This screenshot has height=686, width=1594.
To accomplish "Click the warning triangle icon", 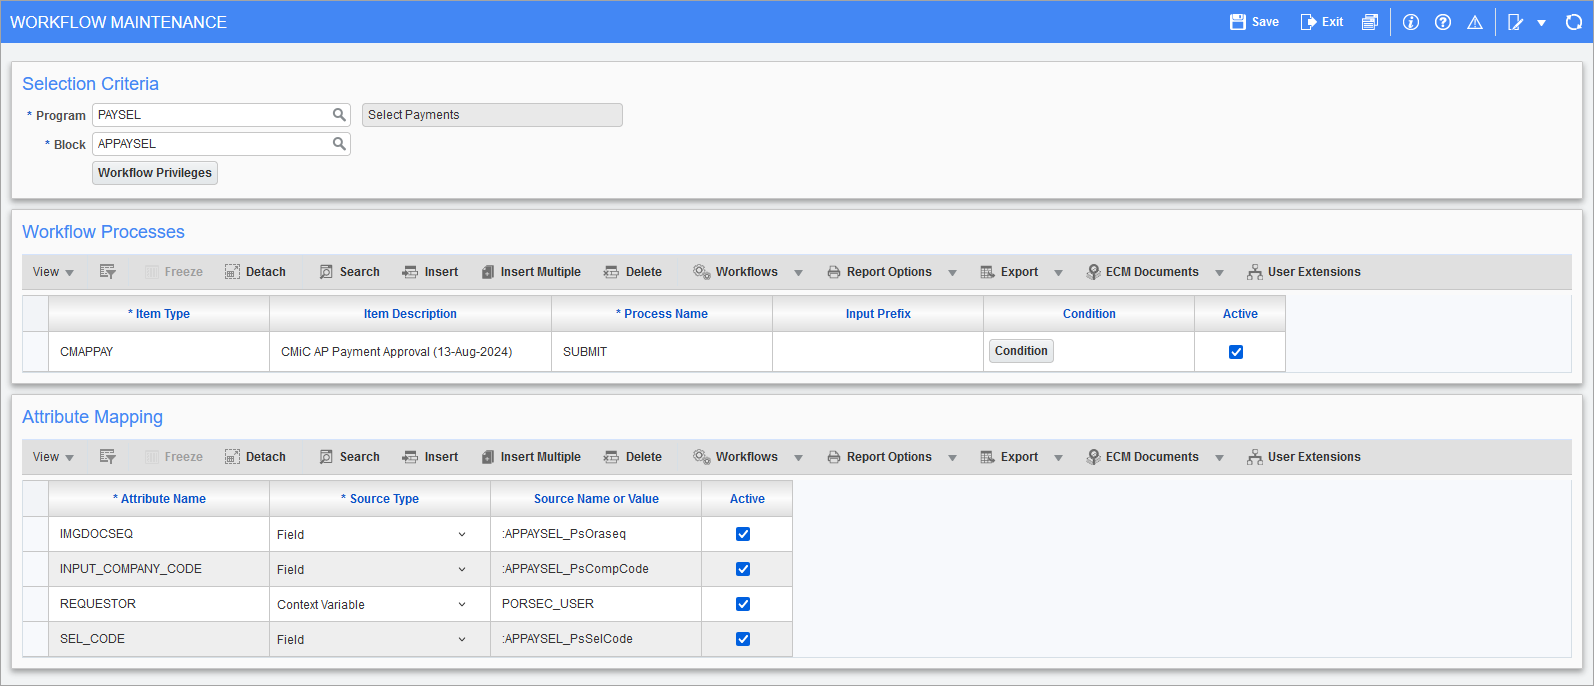I will (x=1475, y=22).
